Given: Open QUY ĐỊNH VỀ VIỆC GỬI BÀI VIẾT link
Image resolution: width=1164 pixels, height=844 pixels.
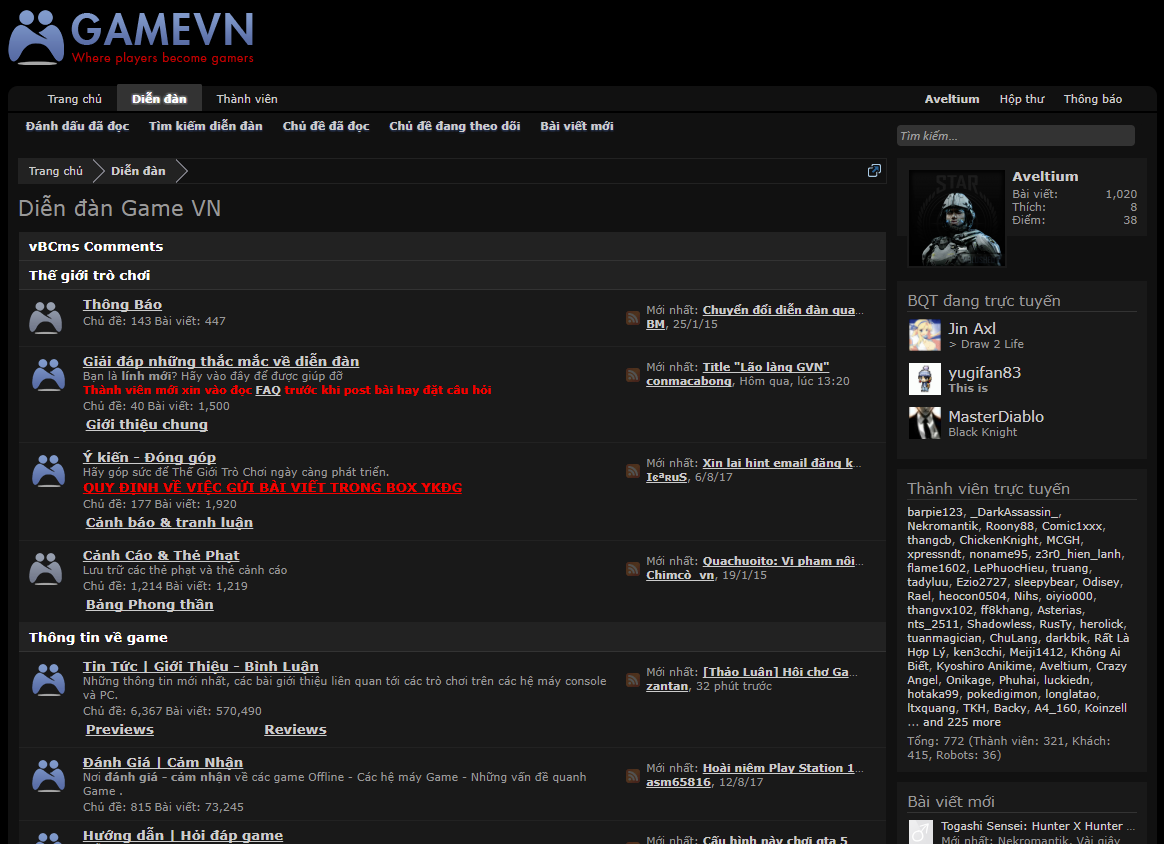Looking at the screenshot, I should 272,488.
